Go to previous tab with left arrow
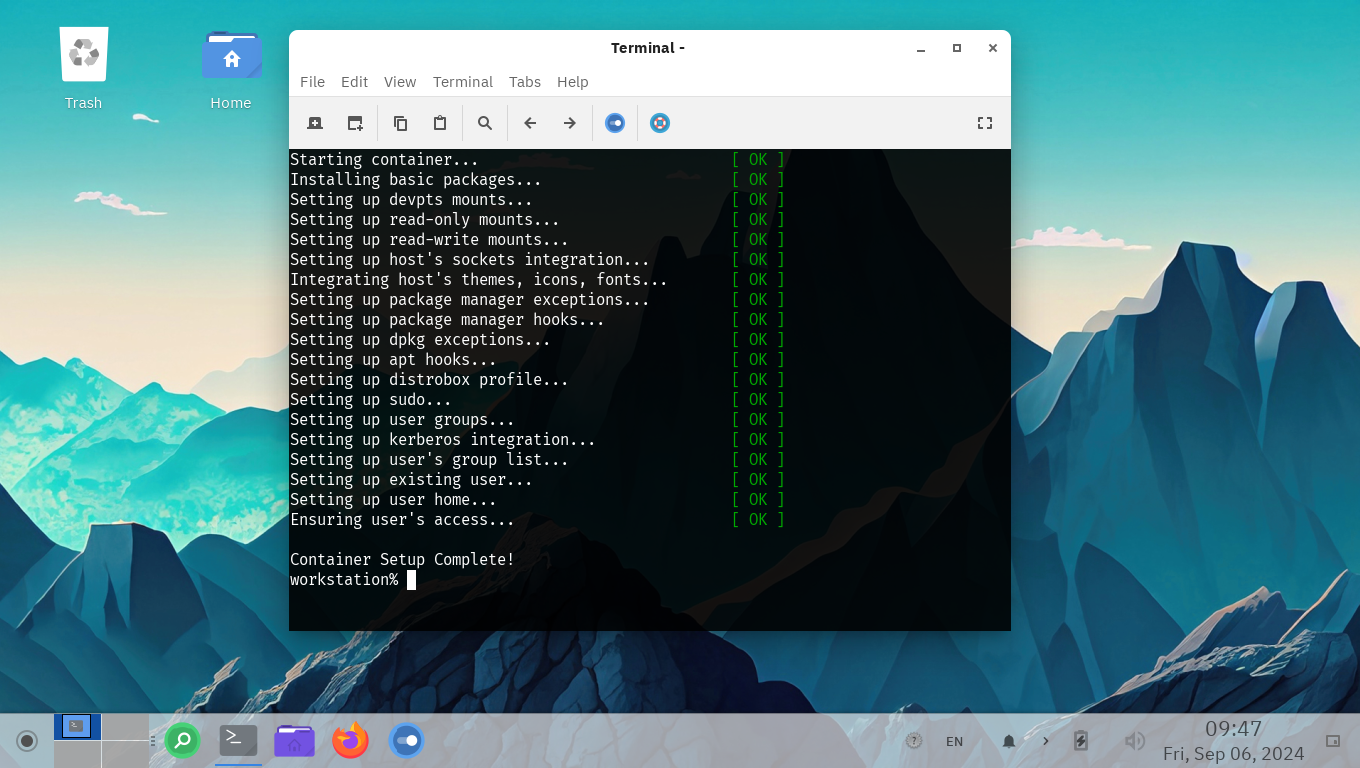The width and height of the screenshot is (1360, 768). tap(530, 123)
